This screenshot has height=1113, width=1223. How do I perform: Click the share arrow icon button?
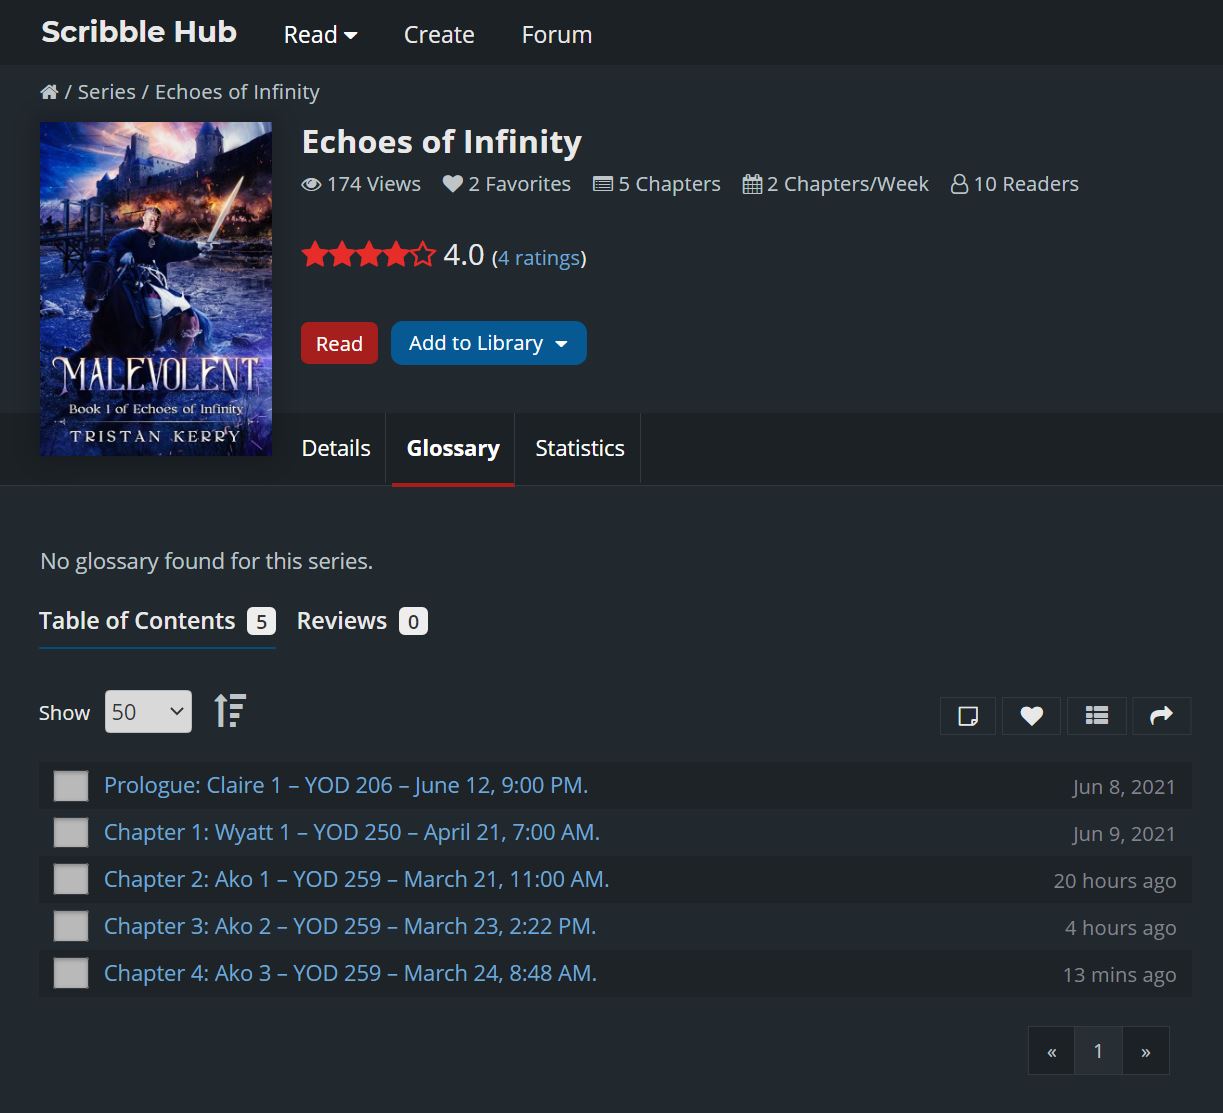(x=1161, y=716)
